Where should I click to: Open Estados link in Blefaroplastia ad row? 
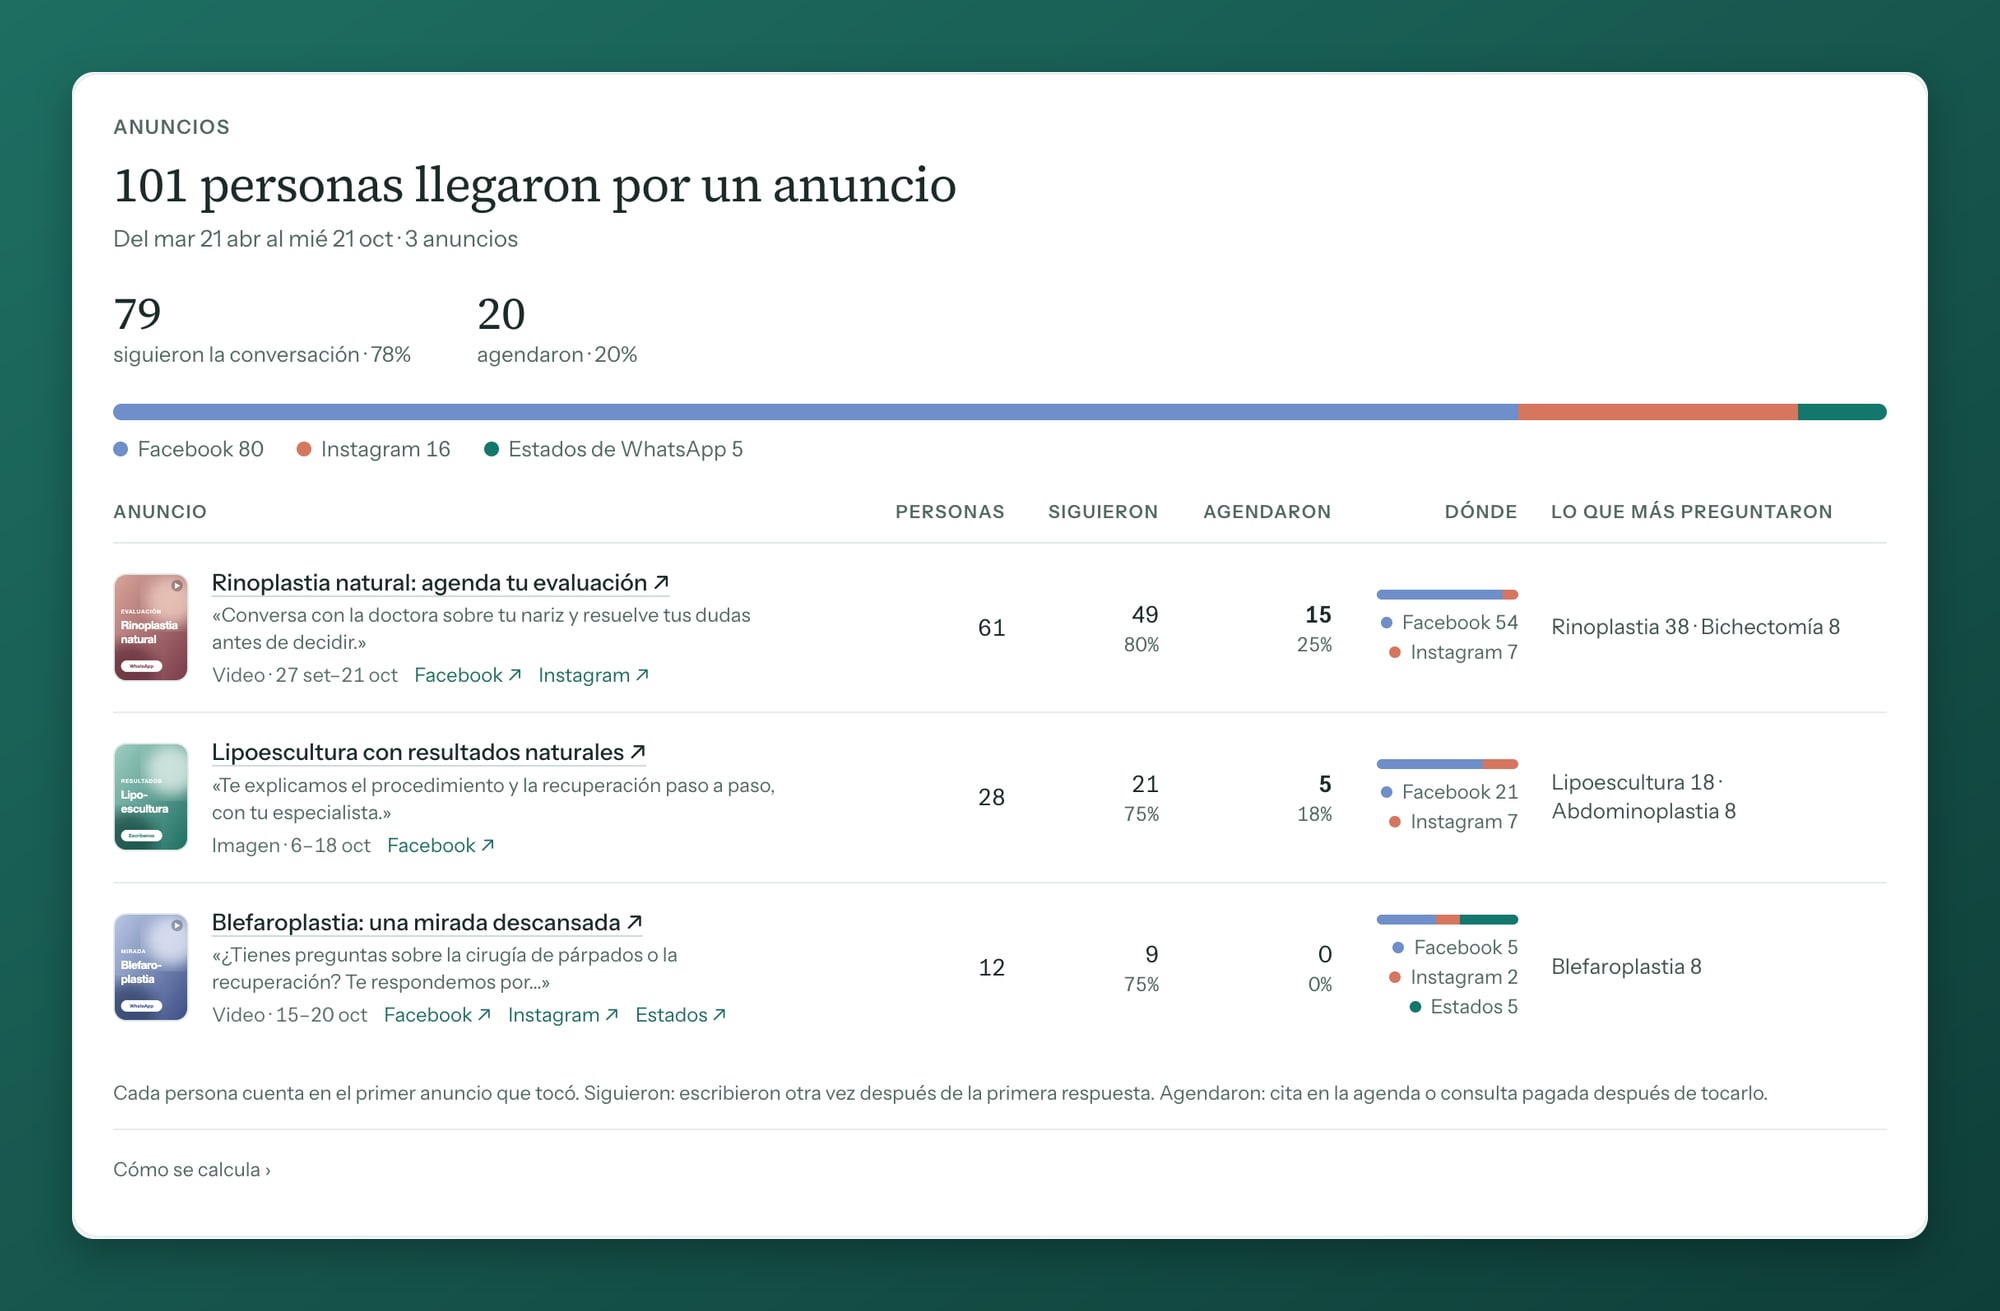tap(681, 1015)
